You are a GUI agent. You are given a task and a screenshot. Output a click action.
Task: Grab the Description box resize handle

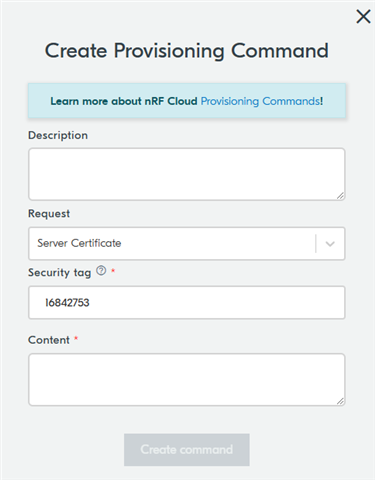(340, 196)
